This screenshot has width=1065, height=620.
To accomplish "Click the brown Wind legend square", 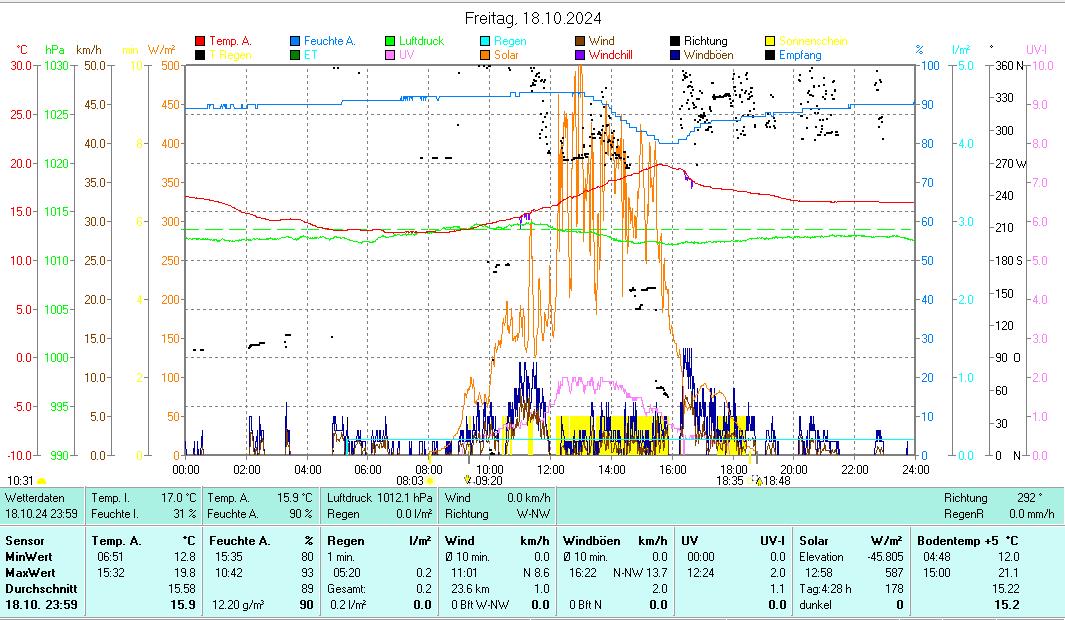I will (x=580, y=41).
